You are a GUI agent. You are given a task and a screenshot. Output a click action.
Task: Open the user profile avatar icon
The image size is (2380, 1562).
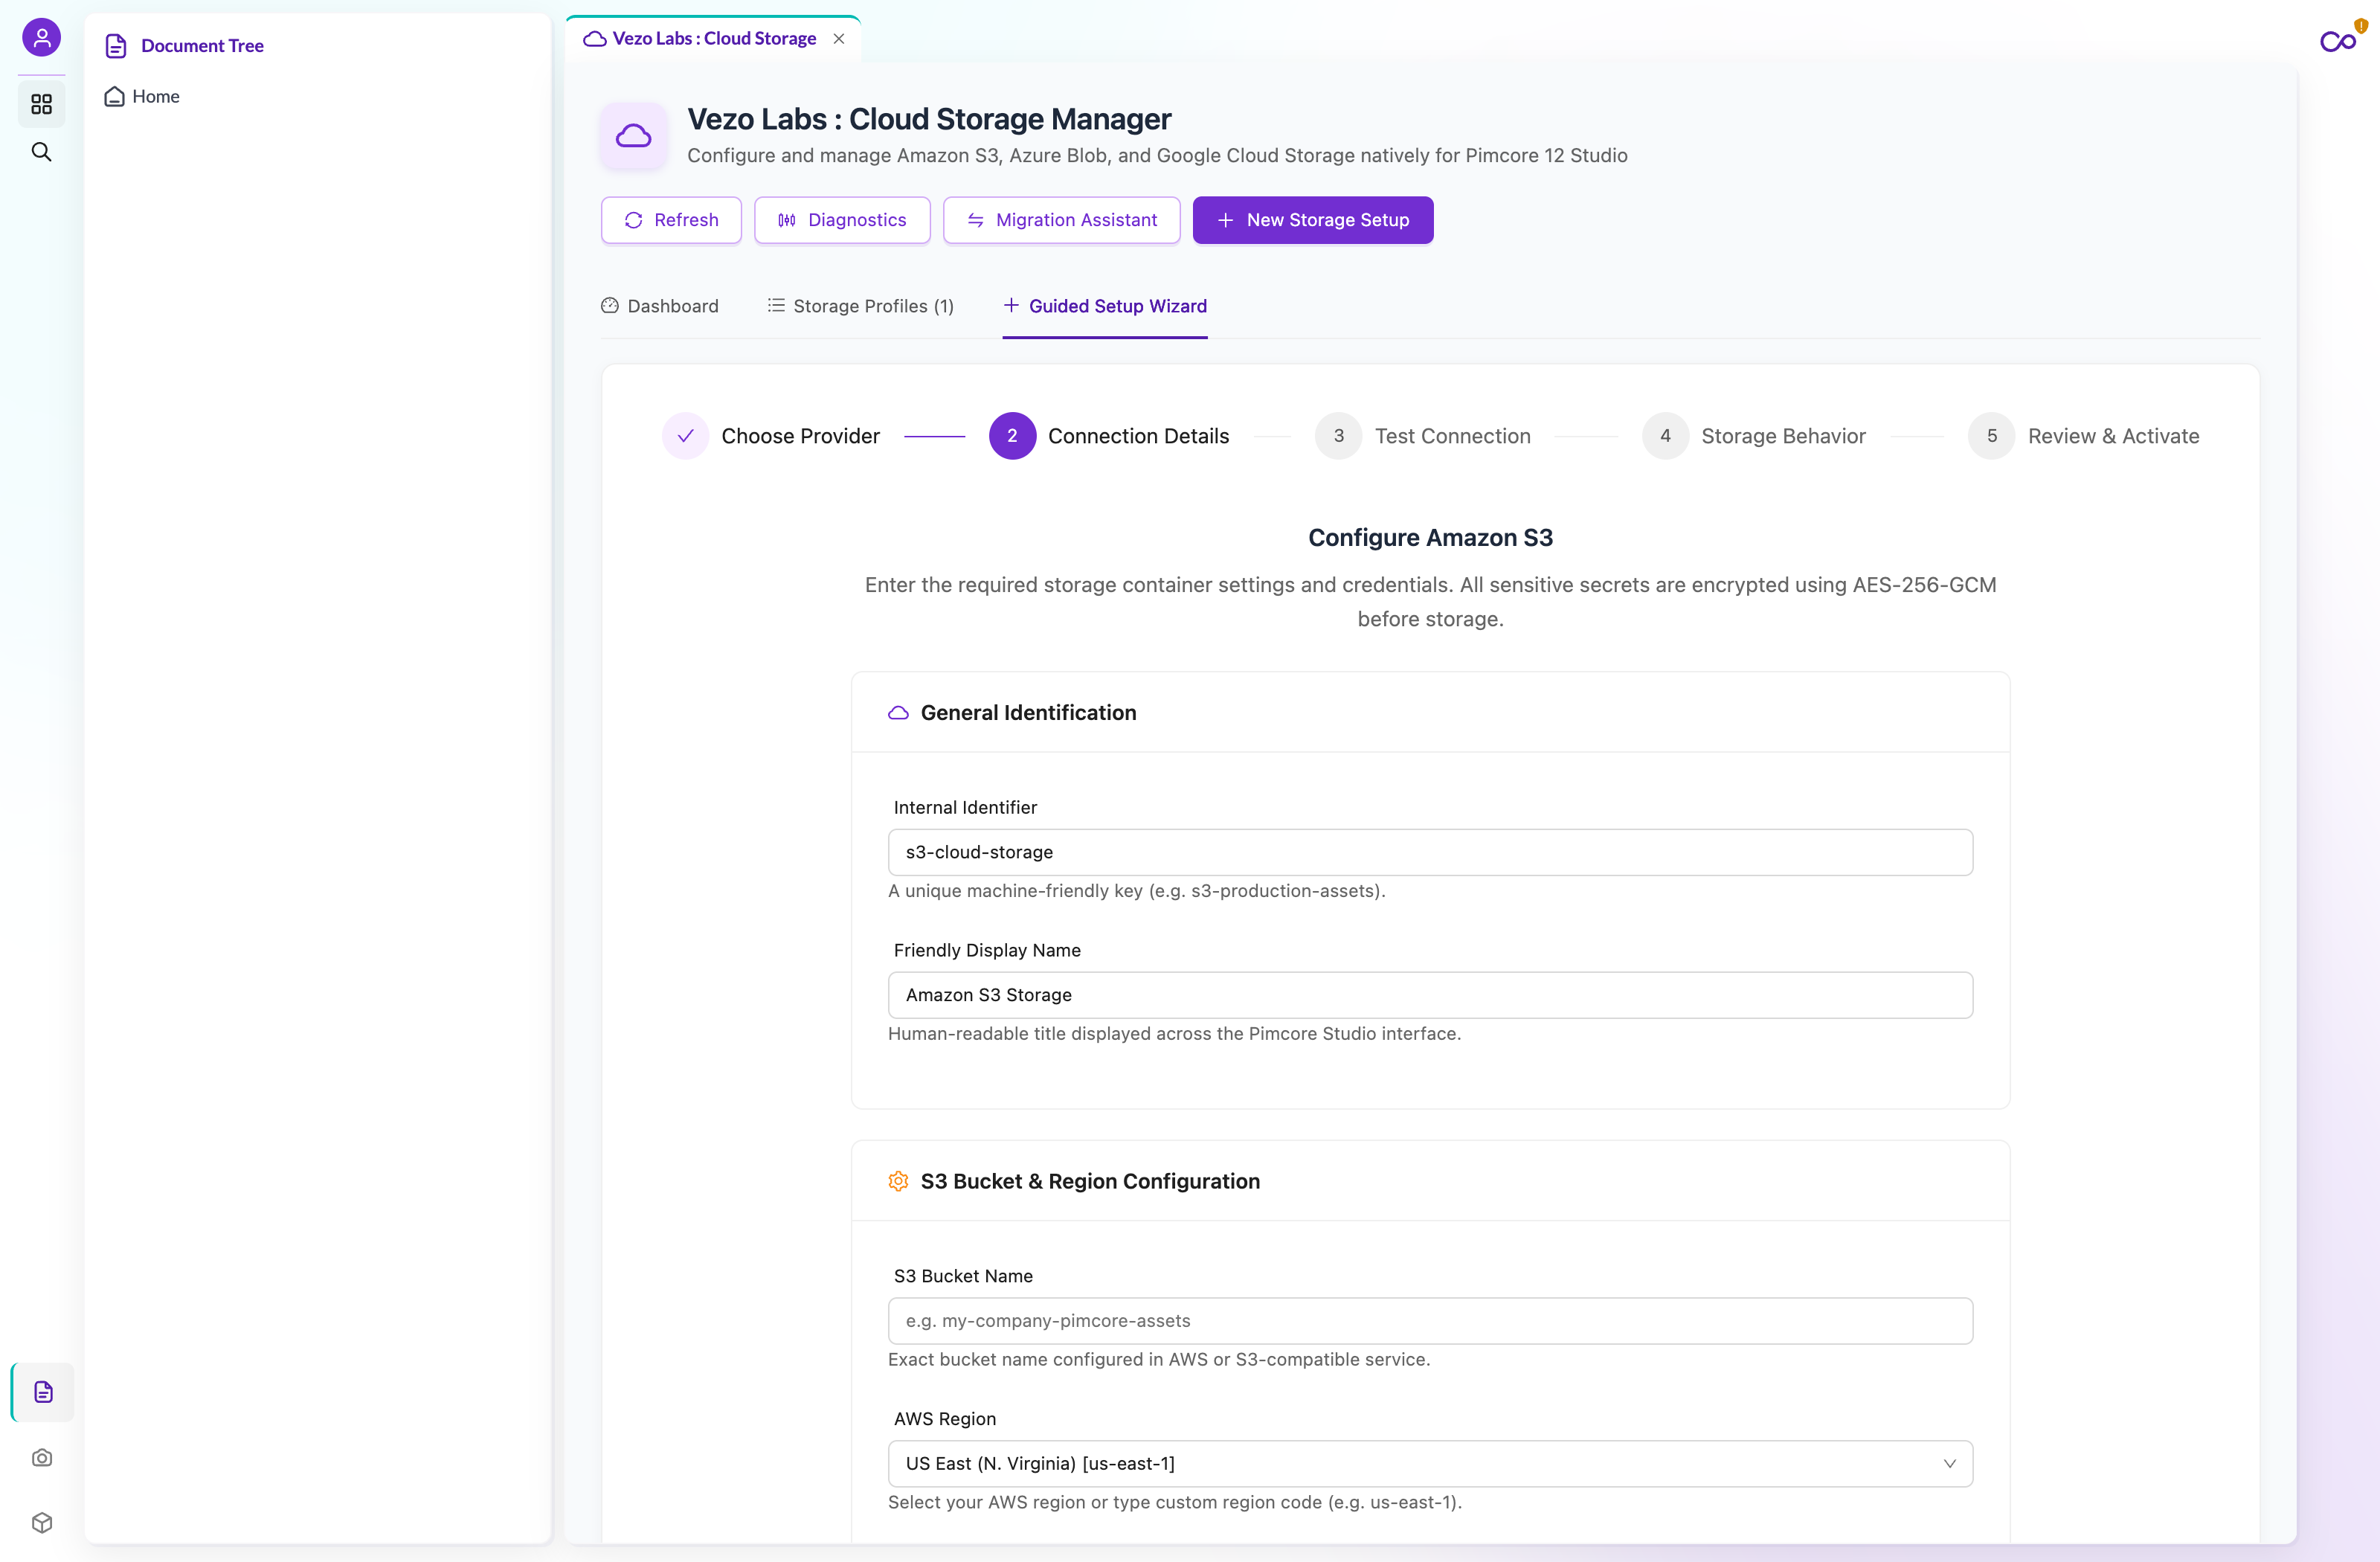pos(41,38)
